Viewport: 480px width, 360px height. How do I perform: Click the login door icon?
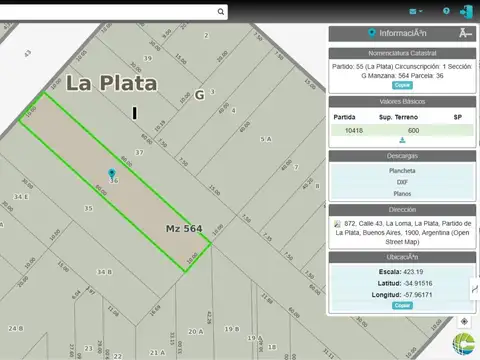click(466, 12)
